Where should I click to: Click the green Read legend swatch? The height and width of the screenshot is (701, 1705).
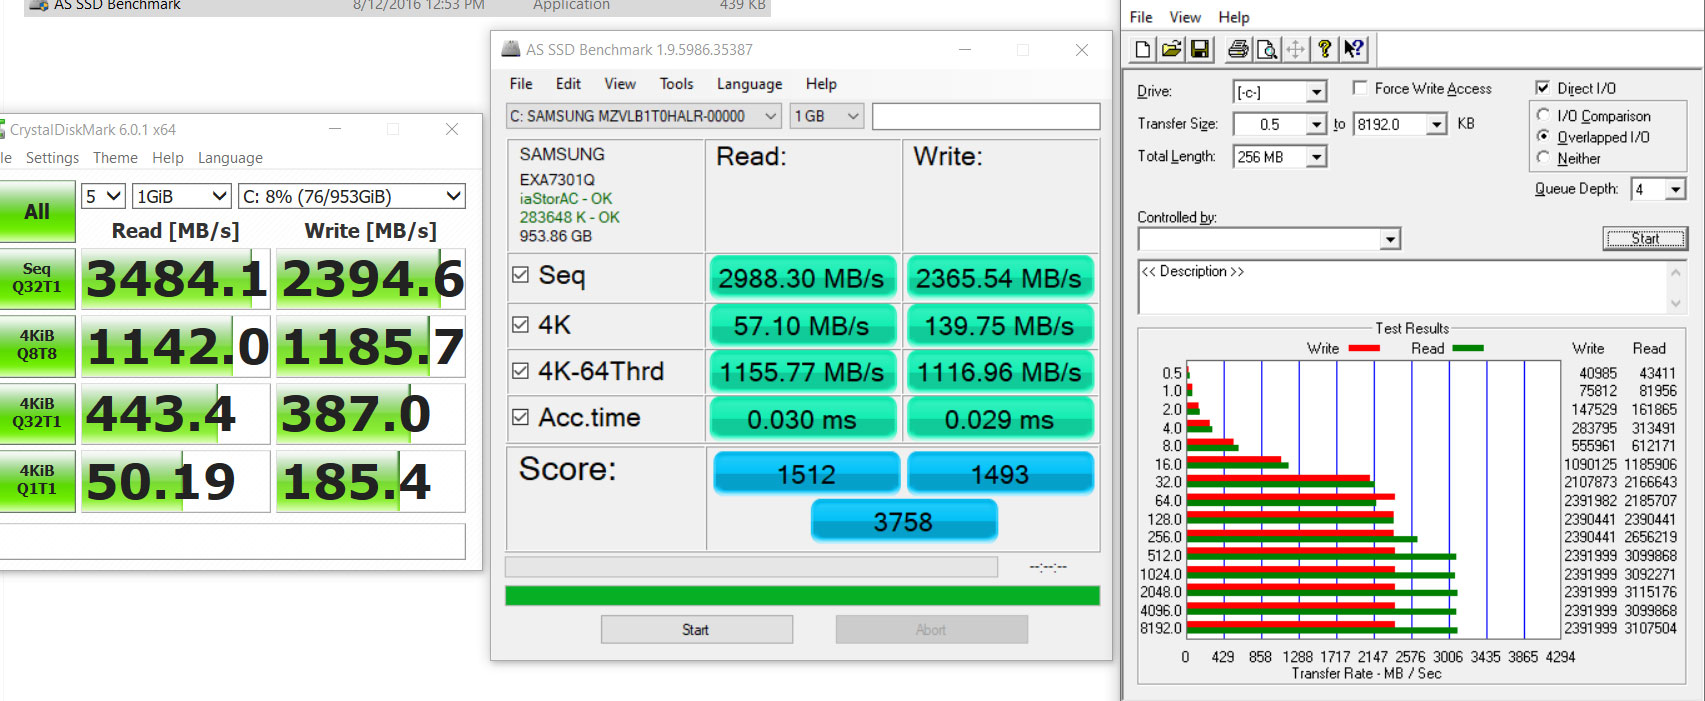tap(1468, 348)
